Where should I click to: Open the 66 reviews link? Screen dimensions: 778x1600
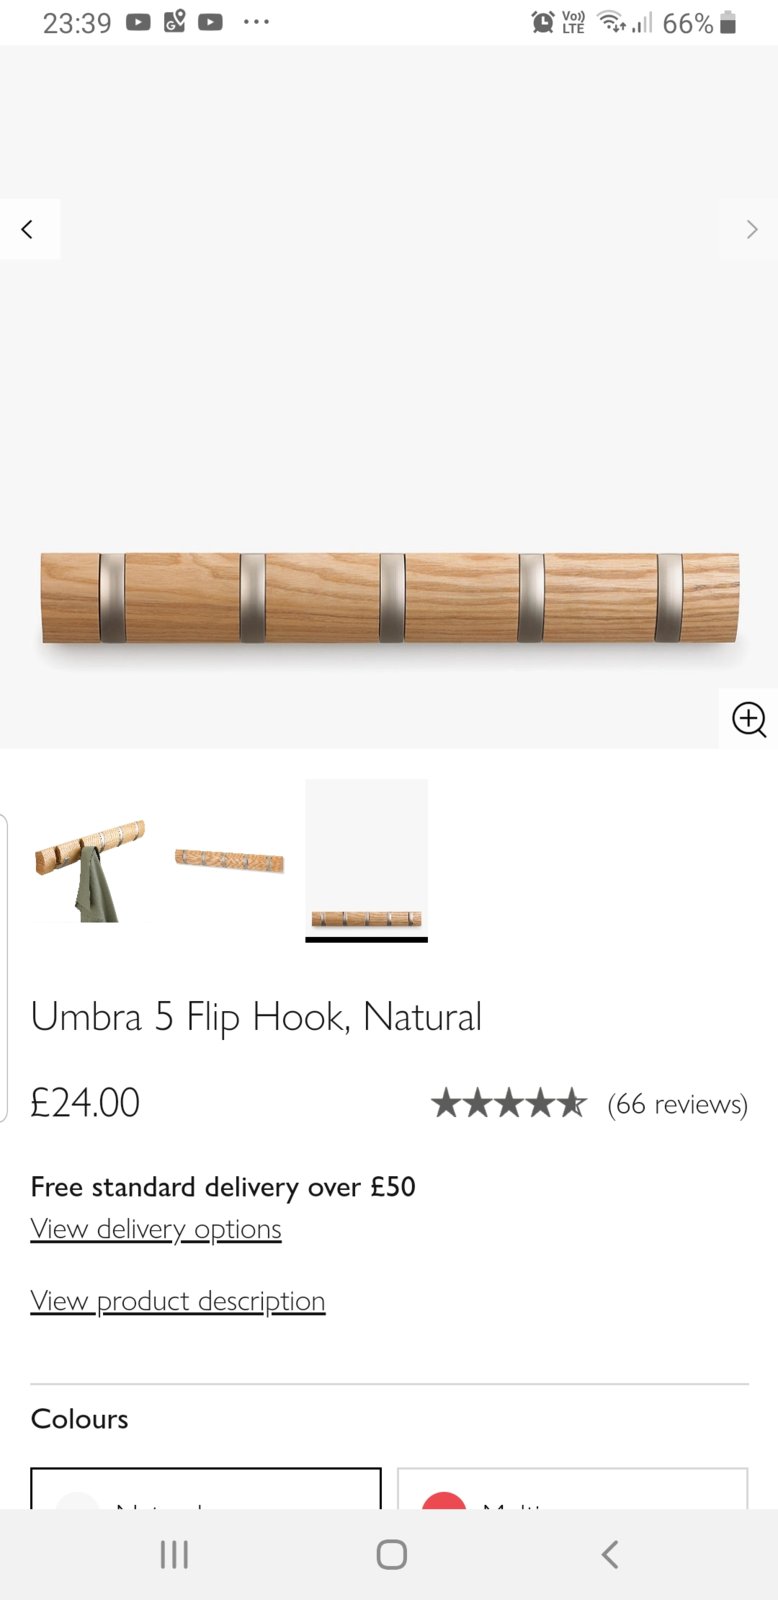pos(677,1104)
